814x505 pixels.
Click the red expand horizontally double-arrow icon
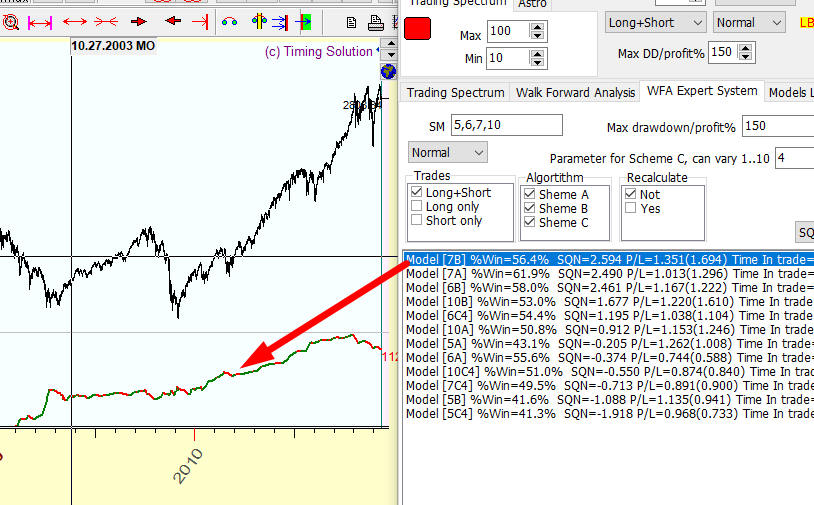coord(75,21)
